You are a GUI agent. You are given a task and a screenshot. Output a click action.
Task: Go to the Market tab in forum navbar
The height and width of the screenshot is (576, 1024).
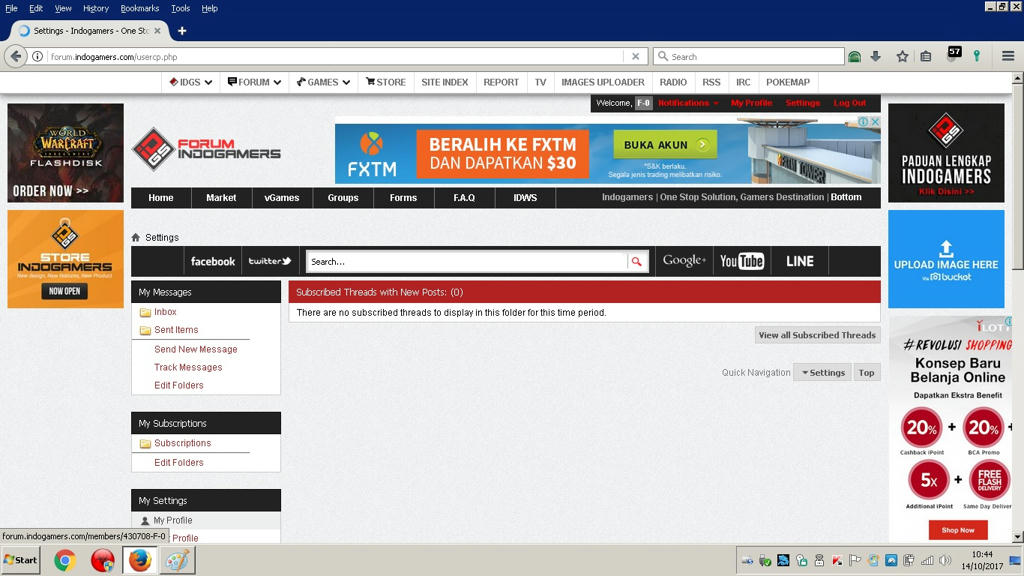click(x=221, y=198)
